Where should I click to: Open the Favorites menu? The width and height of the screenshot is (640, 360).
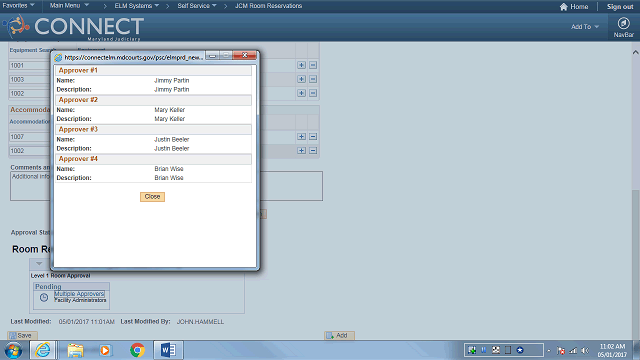click(x=18, y=5)
